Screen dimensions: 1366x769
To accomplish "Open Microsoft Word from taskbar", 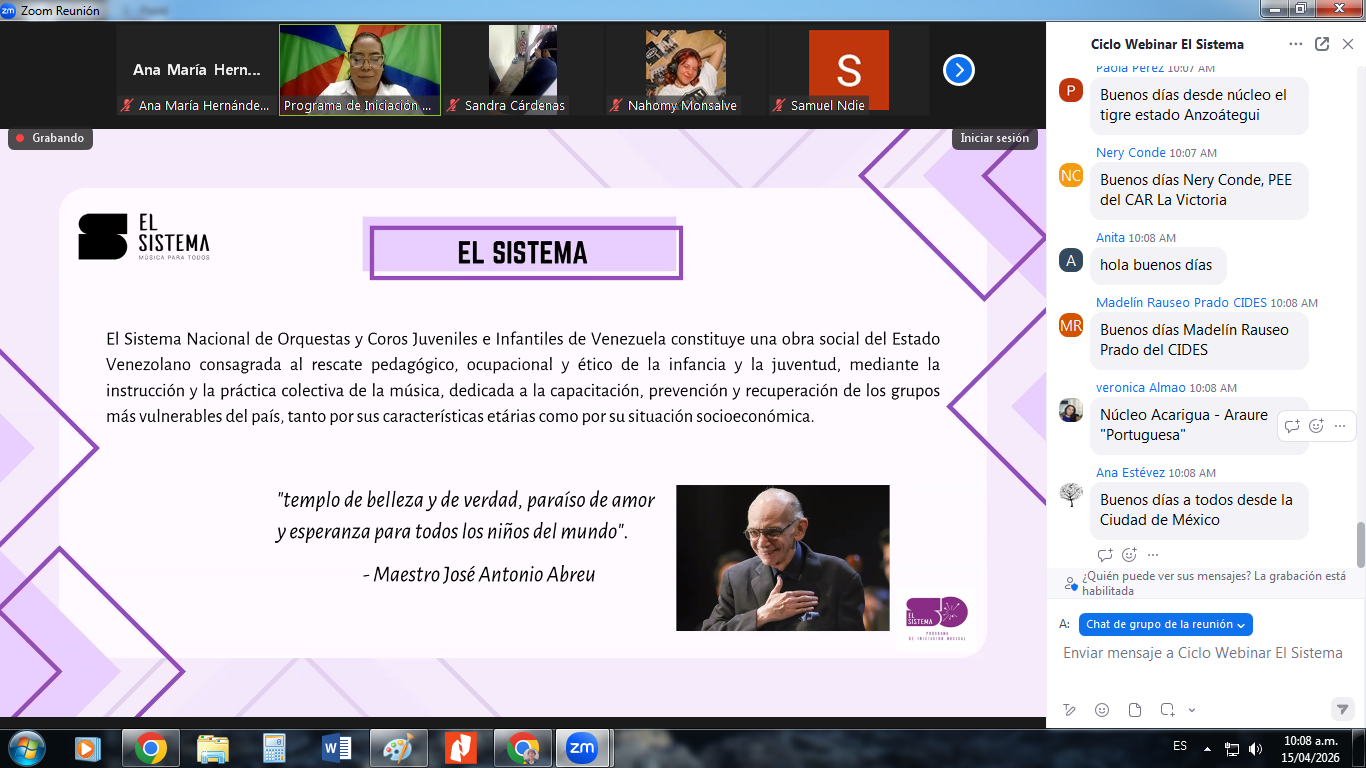I will point(336,747).
